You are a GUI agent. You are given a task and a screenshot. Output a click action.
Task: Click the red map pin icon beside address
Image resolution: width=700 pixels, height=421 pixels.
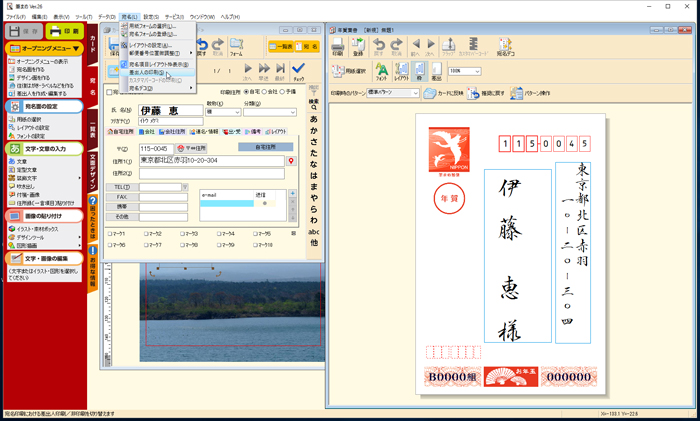click(x=291, y=161)
